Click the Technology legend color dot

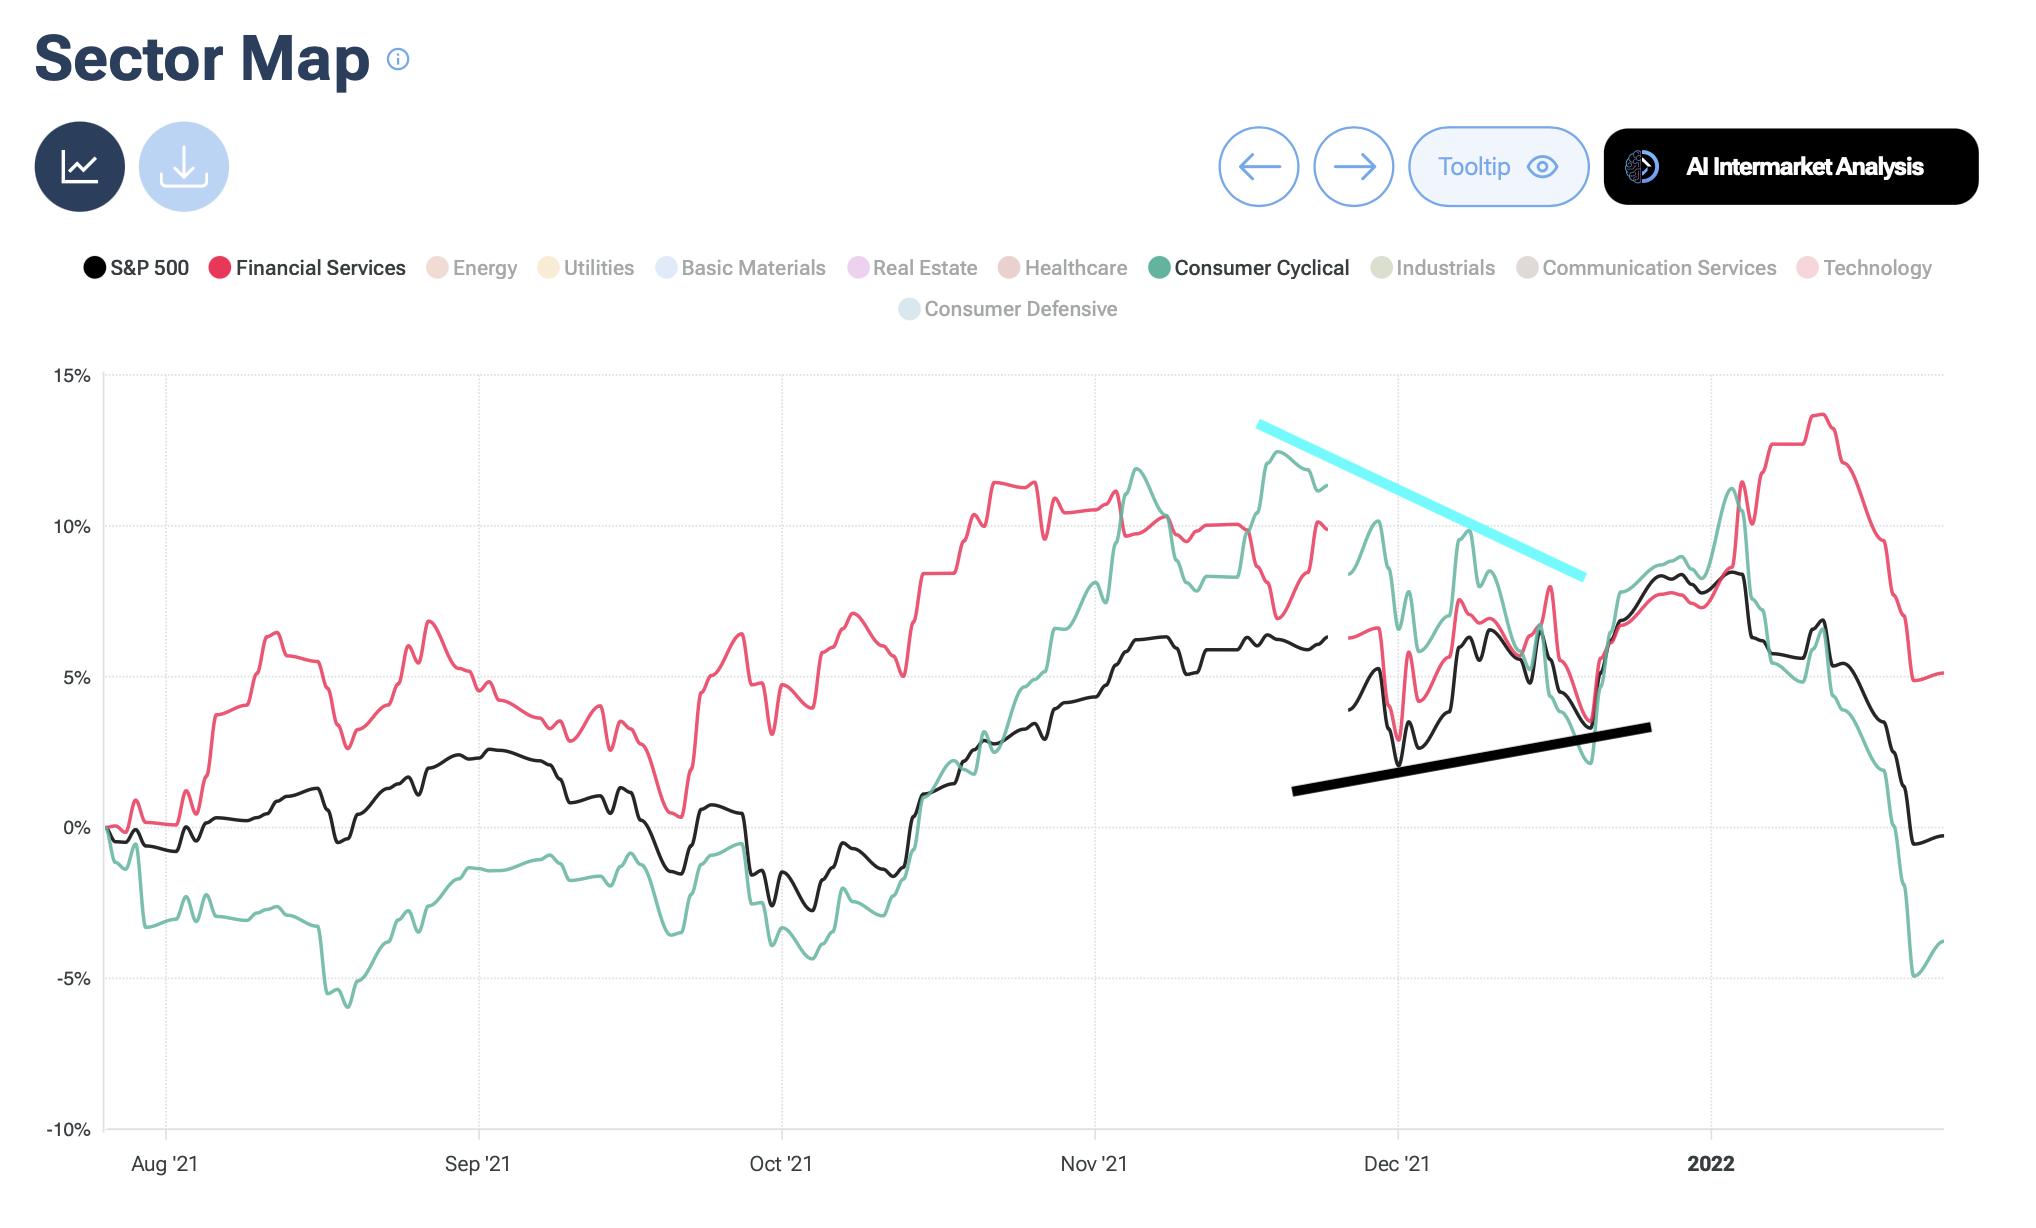coord(1807,268)
